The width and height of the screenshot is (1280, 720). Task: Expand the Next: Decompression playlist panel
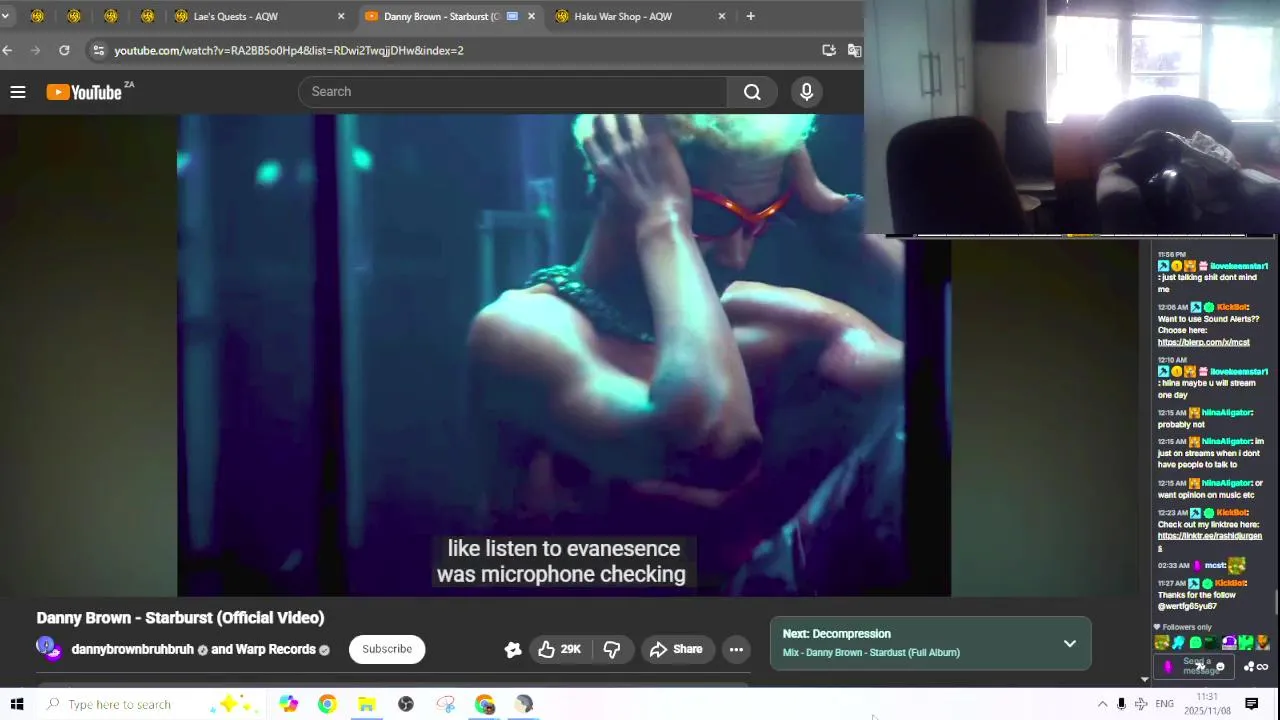[1070, 643]
